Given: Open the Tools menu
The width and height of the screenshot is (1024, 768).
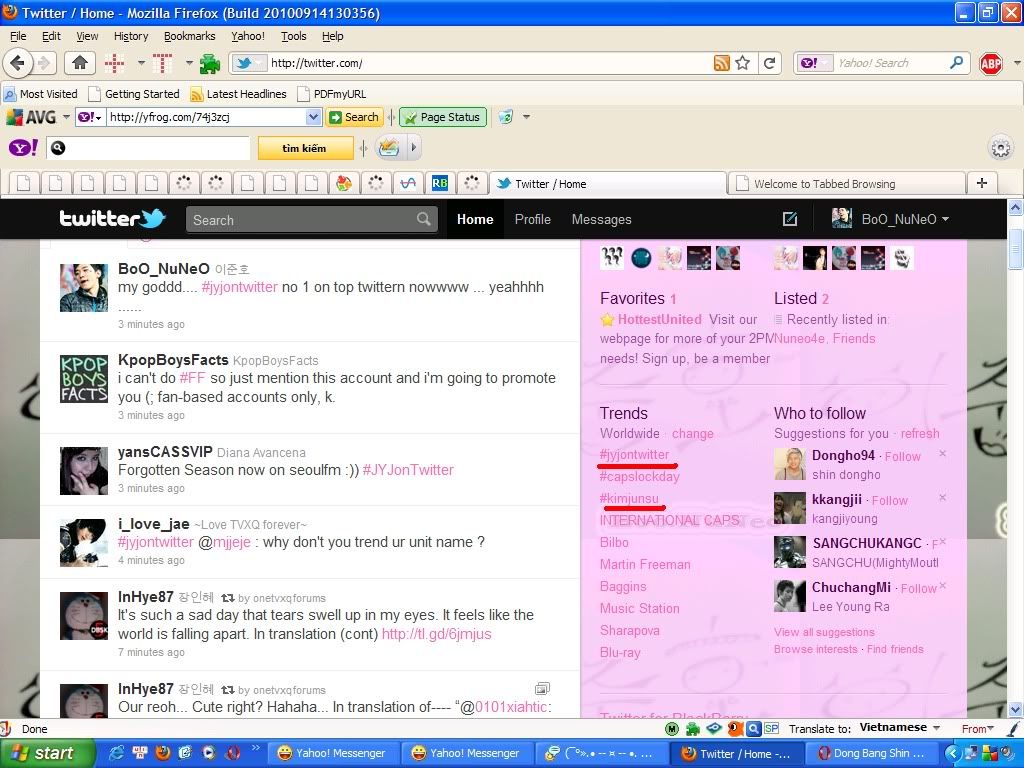Looking at the screenshot, I should coord(293,36).
